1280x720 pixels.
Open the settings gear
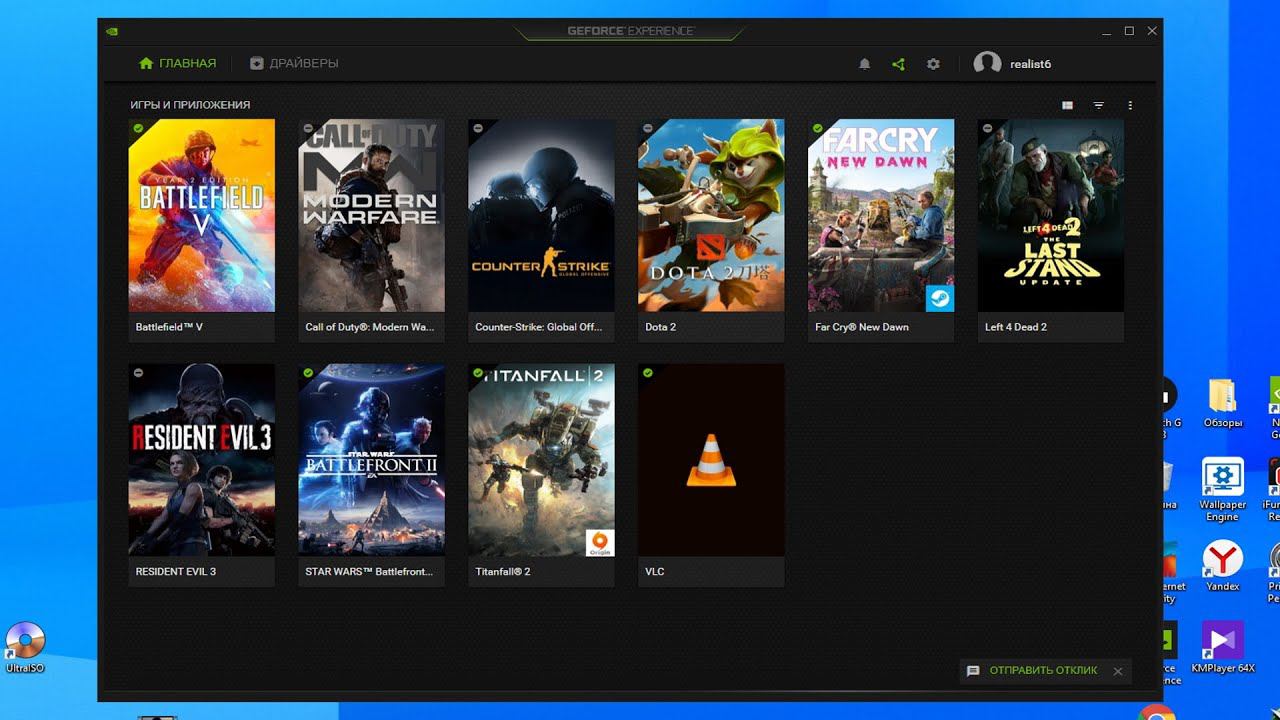pyautogui.click(x=933, y=64)
